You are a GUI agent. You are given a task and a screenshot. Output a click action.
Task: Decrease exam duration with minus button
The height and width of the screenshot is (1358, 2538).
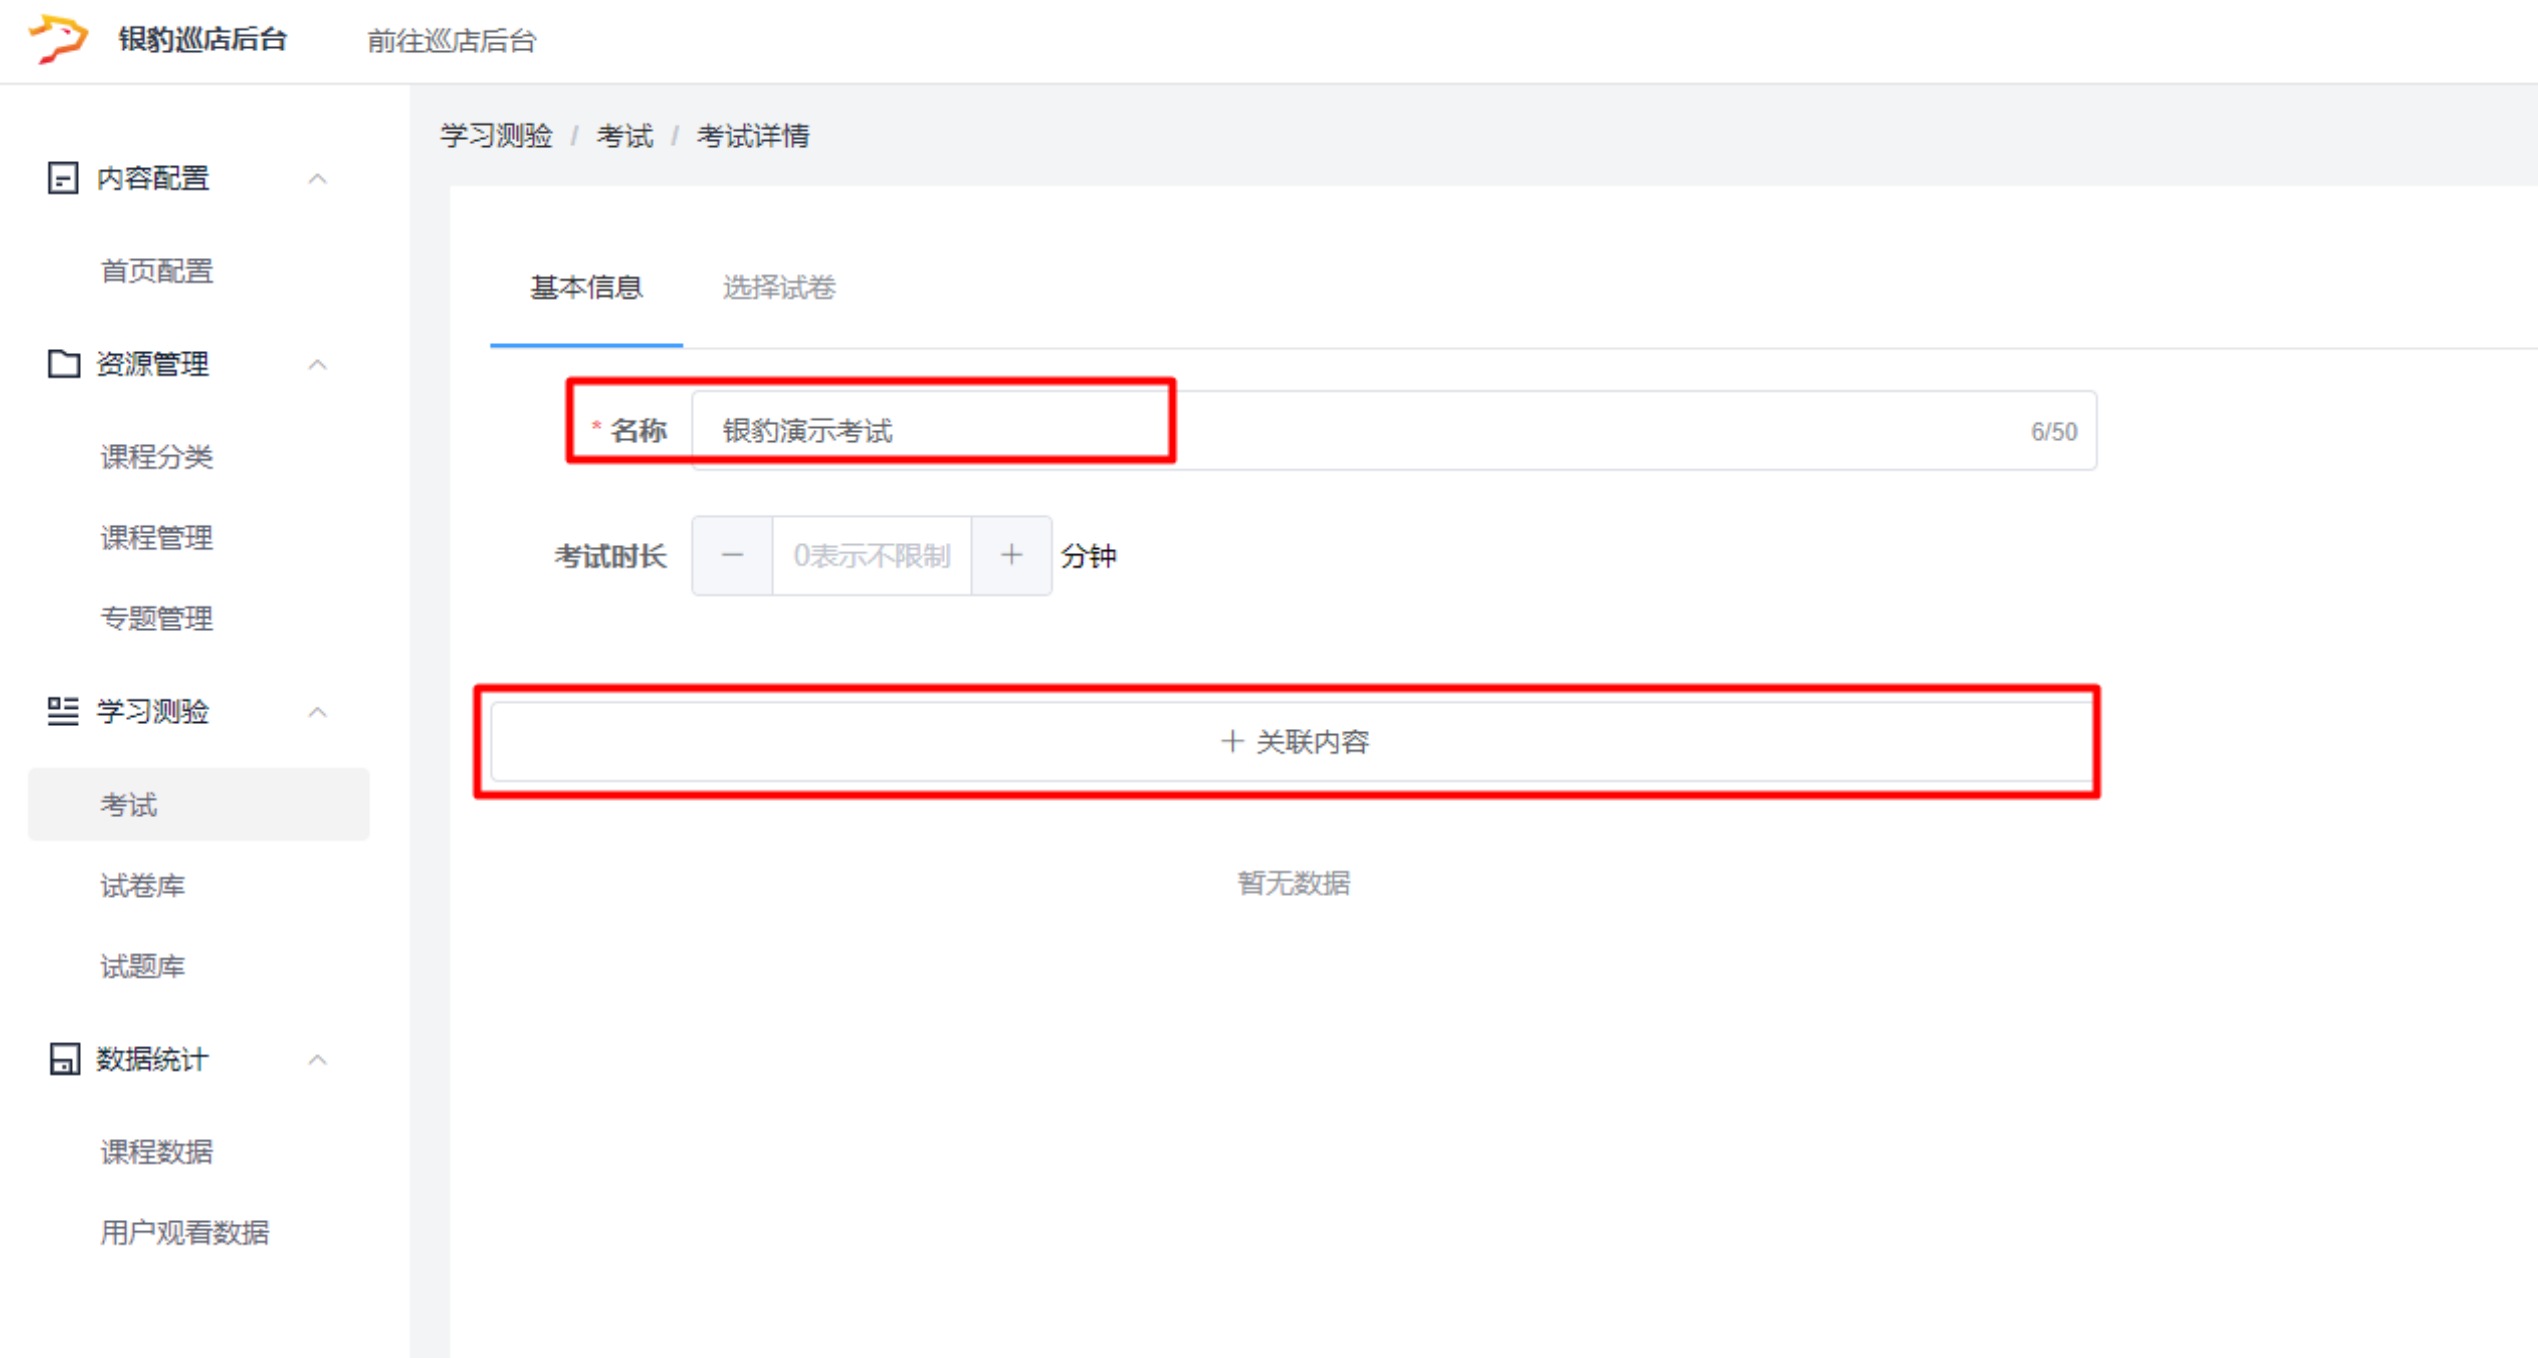point(732,555)
